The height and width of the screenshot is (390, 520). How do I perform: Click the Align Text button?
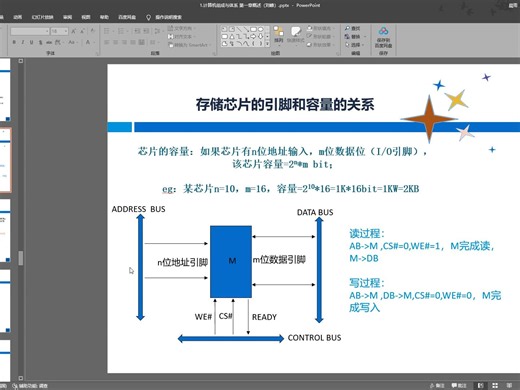point(181,36)
